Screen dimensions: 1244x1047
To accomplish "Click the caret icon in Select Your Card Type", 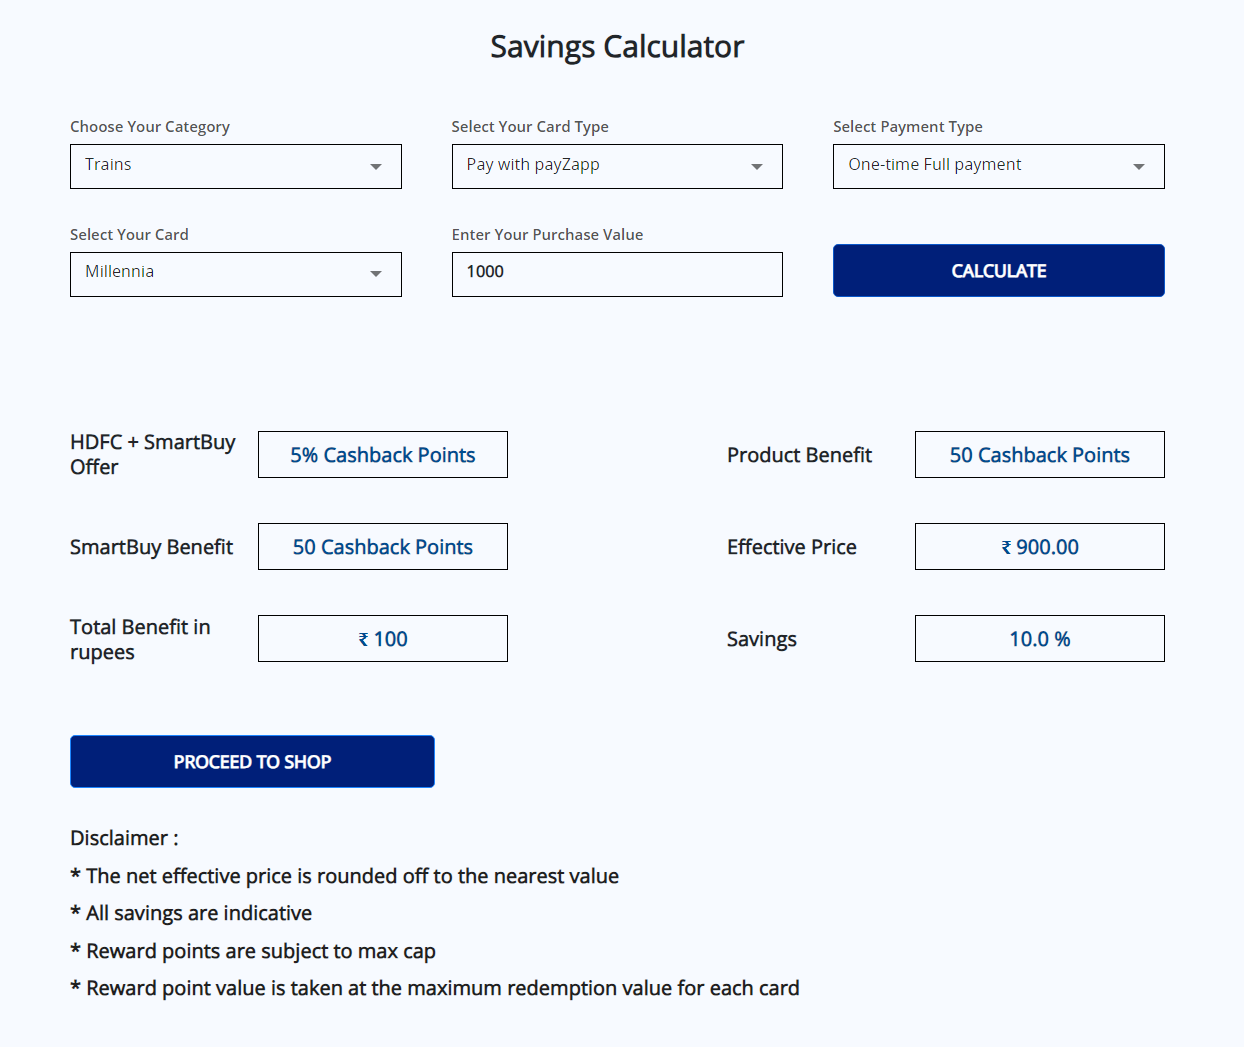I will pos(757,167).
